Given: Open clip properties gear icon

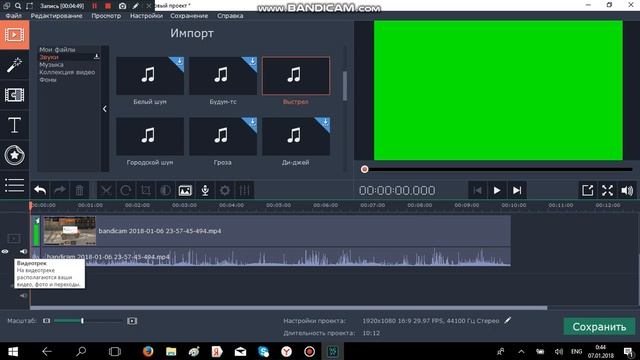Looking at the screenshot, I should point(224,190).
